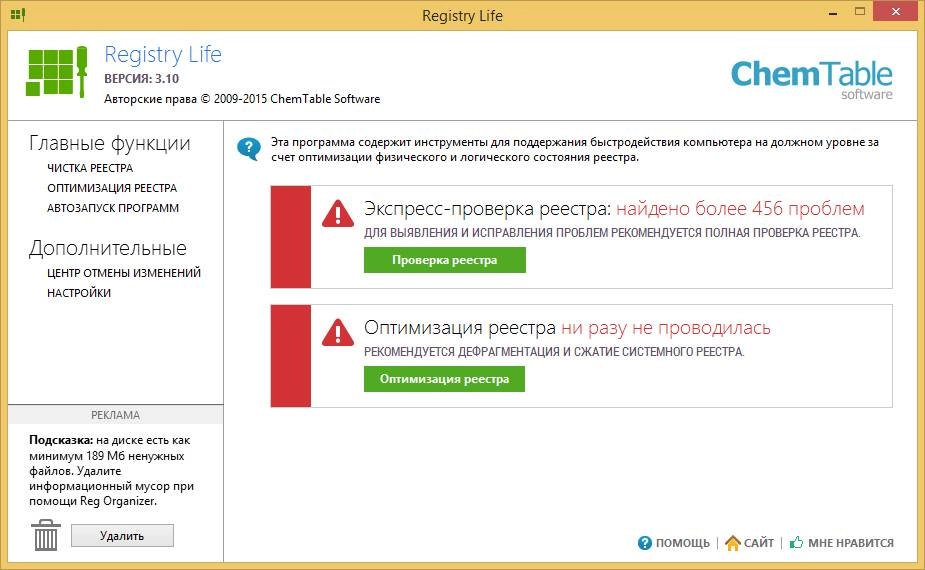The image size is (925, 570).
Task: Click the ни разу не проводилась text
Action: (666, 327)
